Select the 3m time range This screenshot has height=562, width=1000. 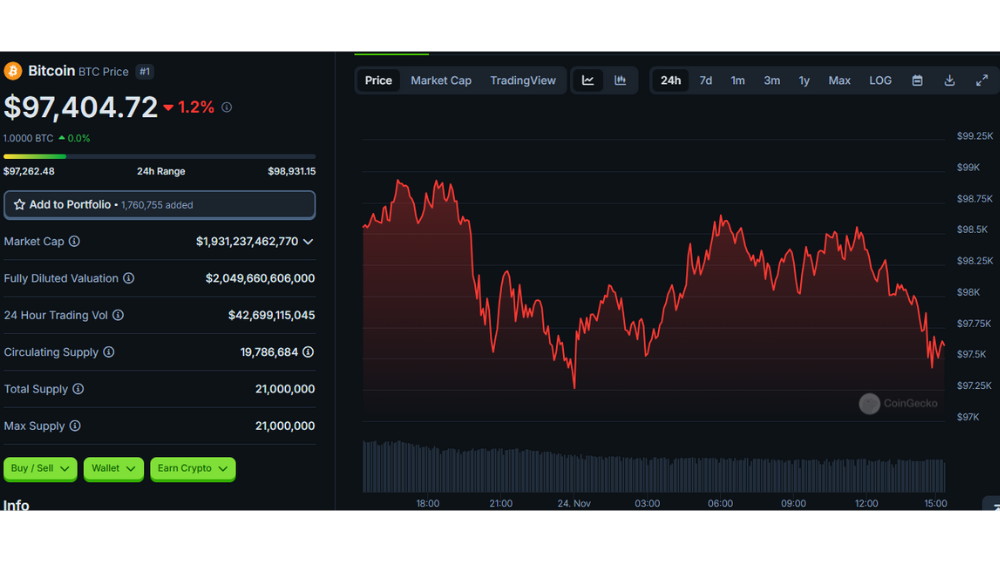(772, 80)
